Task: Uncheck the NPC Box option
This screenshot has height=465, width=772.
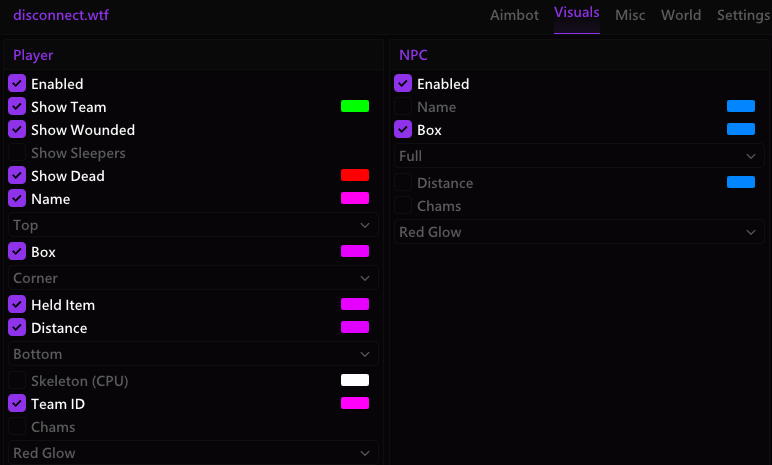Action: (403, 130)
